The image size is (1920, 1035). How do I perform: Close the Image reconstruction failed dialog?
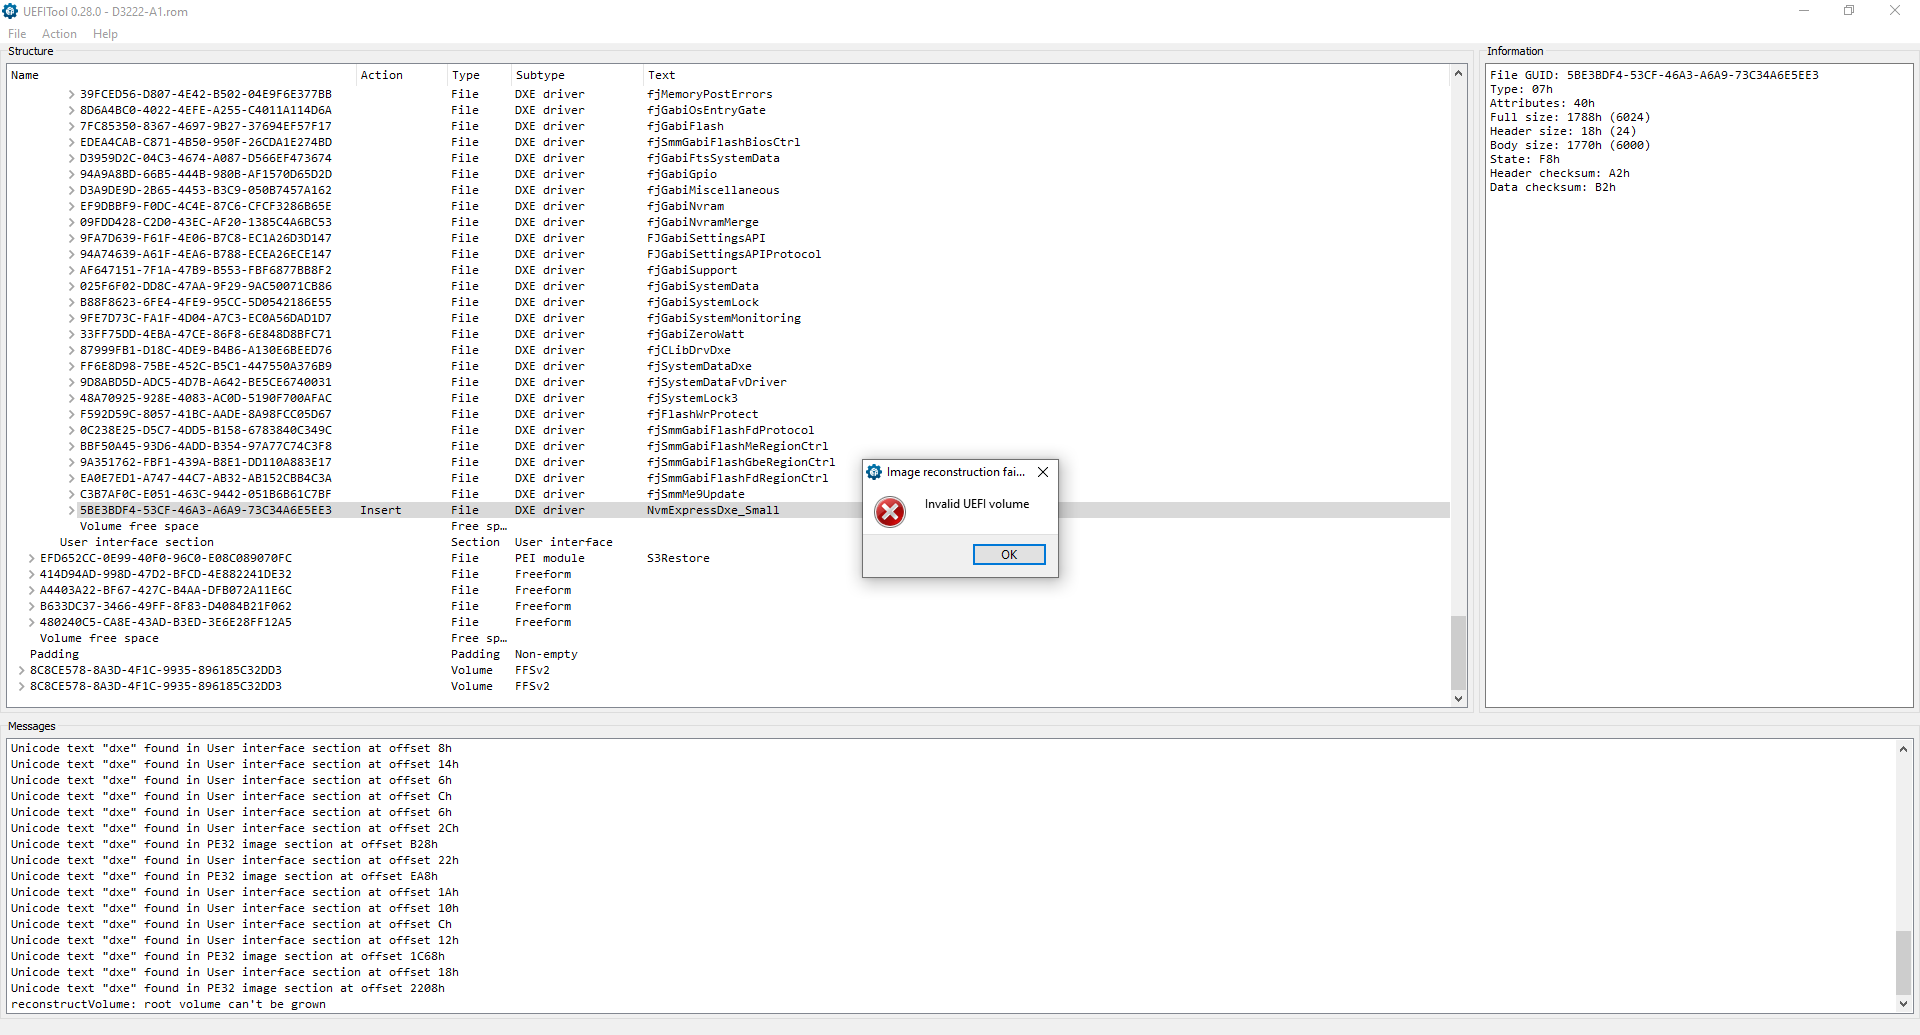click(1043, 472)
